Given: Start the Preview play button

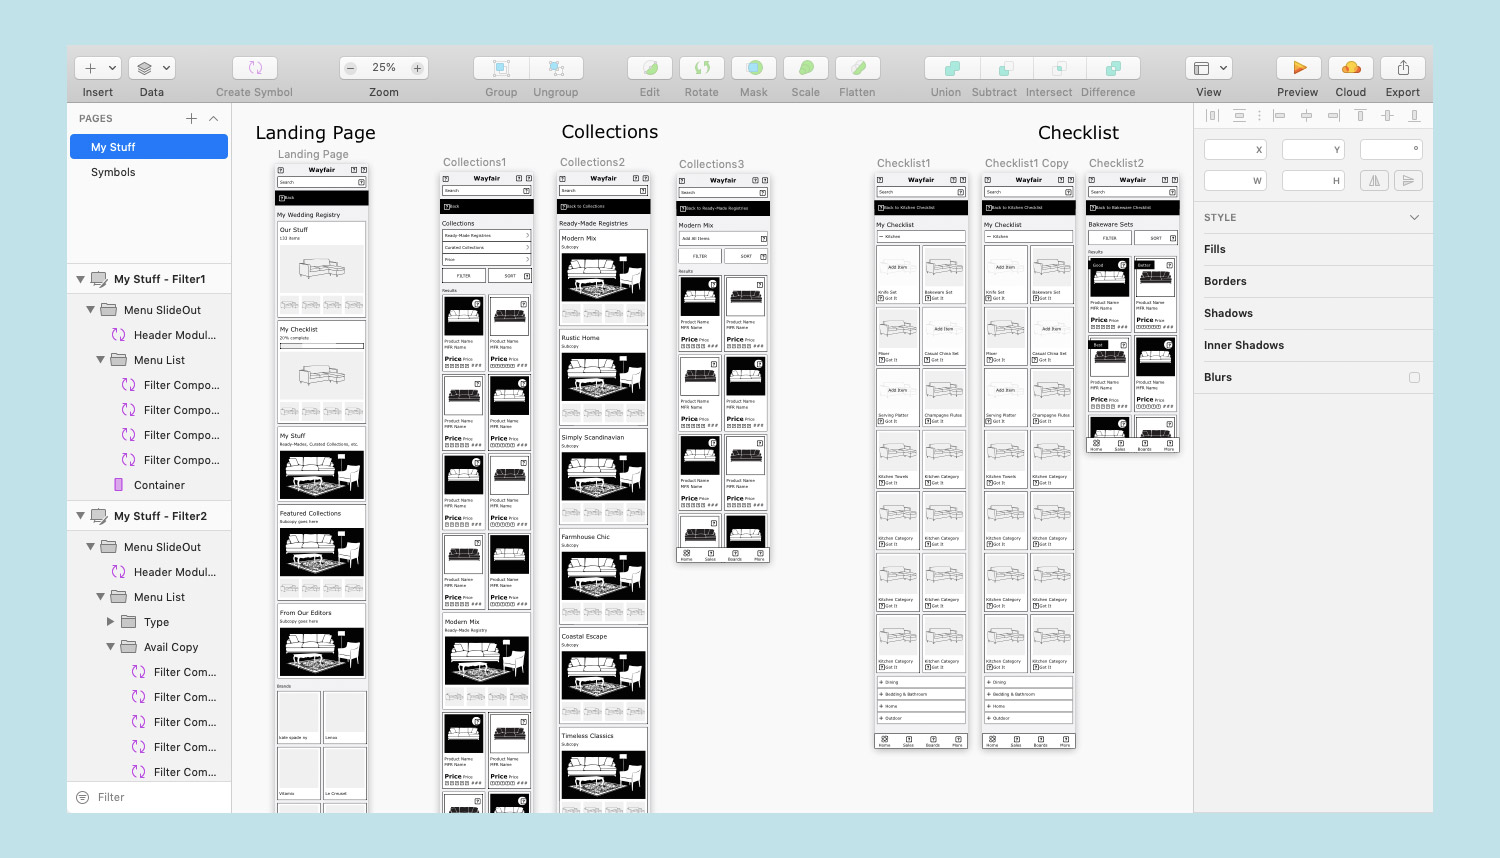Looking at the screenshot, I should 1299,68.
